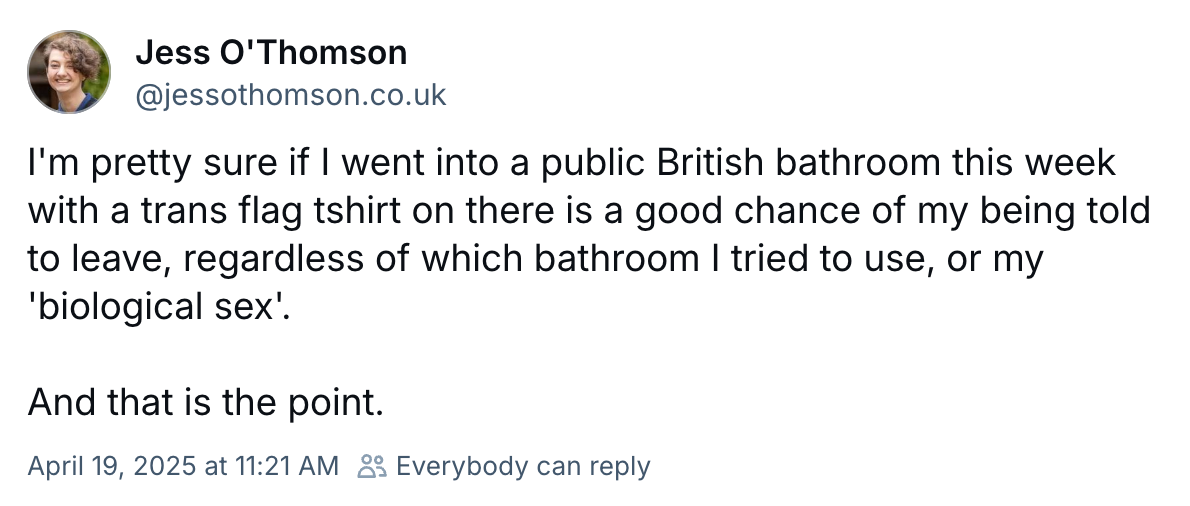Click the first line starting "I'm pretty sure"

(x=571, y=163)
